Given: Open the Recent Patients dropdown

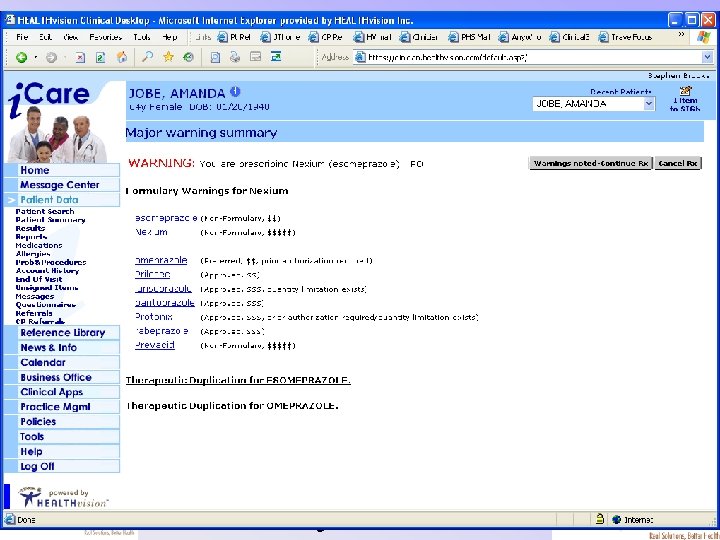Looking at the screenshot, I should point(648,104).
